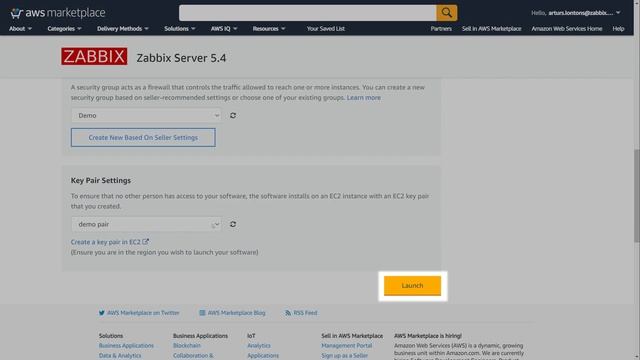Open the AWS Marketplace Blog link
The image size is (640, 360).
pyautogui.click(x=236, y=313)
